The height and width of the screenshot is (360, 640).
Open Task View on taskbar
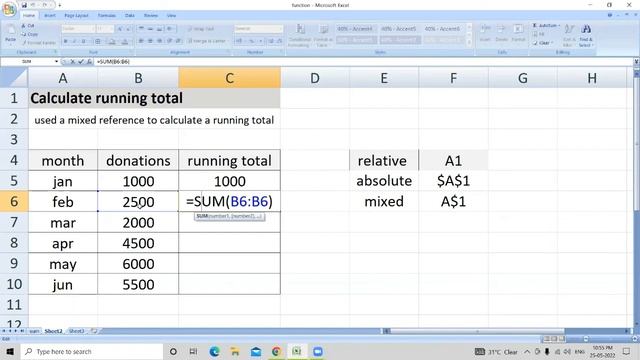(x=193, y=351)
